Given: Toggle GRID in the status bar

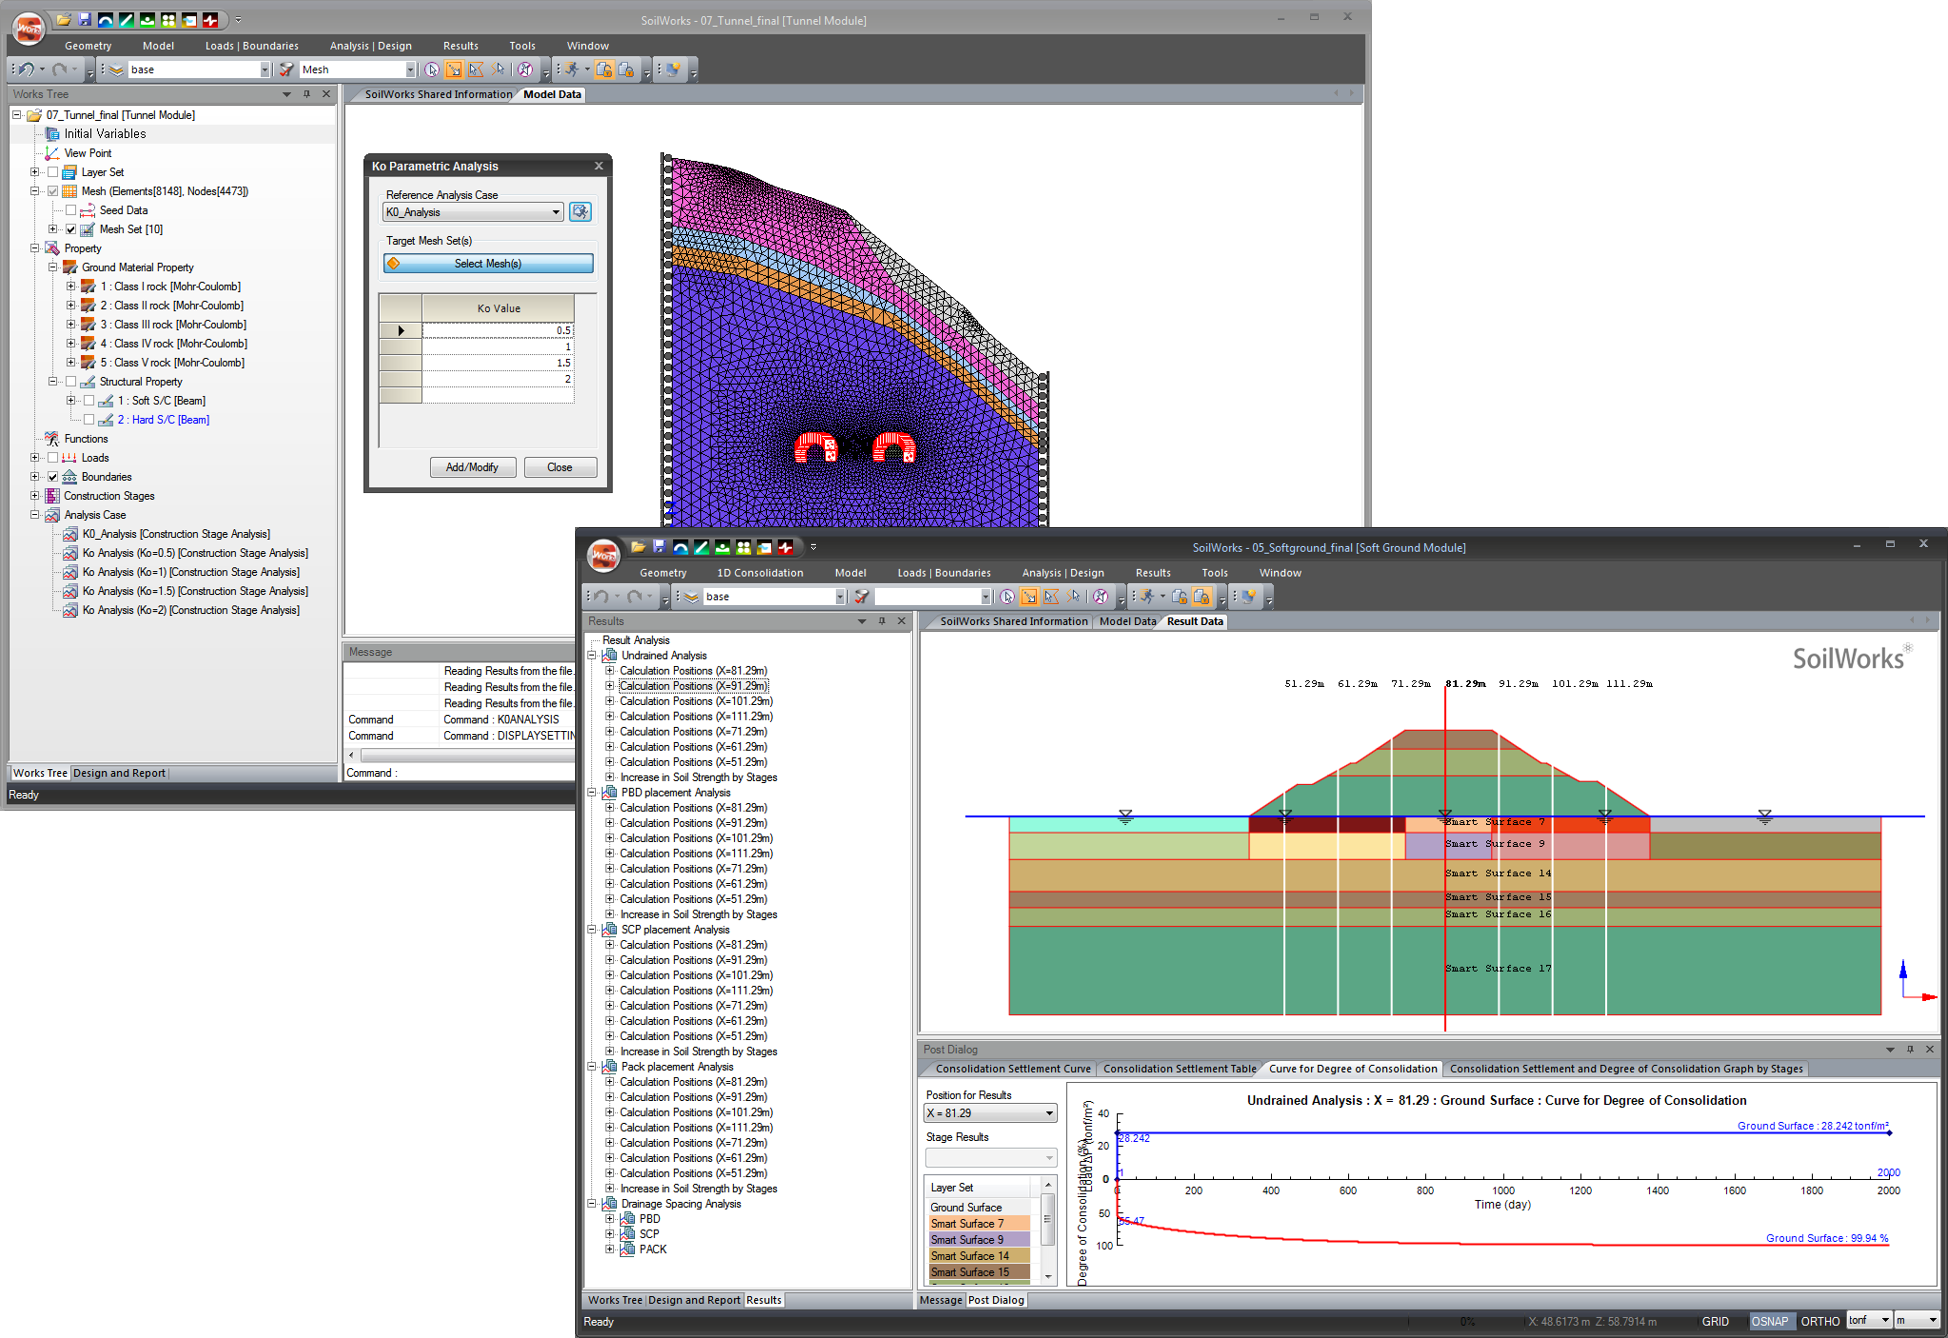Looking at the screenshot, I should pos(1715,1321).
